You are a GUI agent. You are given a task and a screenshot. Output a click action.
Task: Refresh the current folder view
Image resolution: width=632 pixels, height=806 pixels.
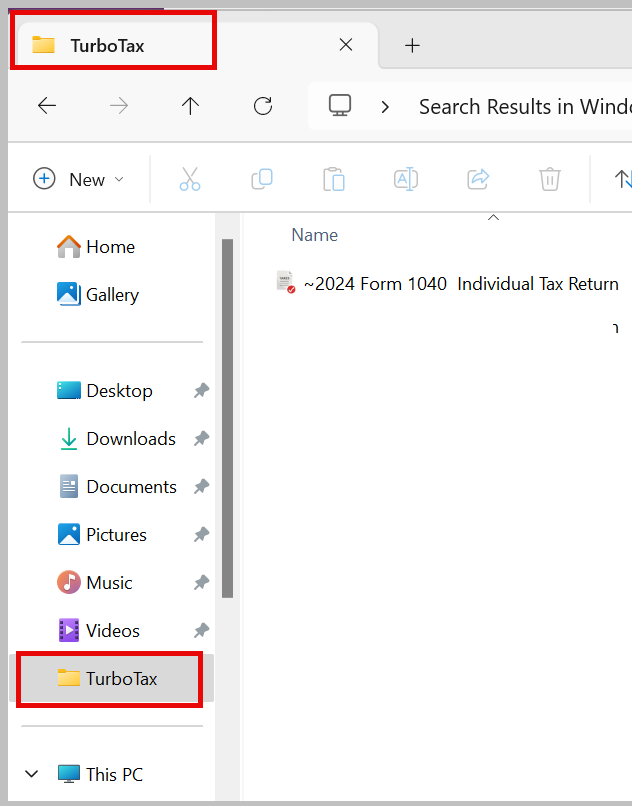pos(263,106)
